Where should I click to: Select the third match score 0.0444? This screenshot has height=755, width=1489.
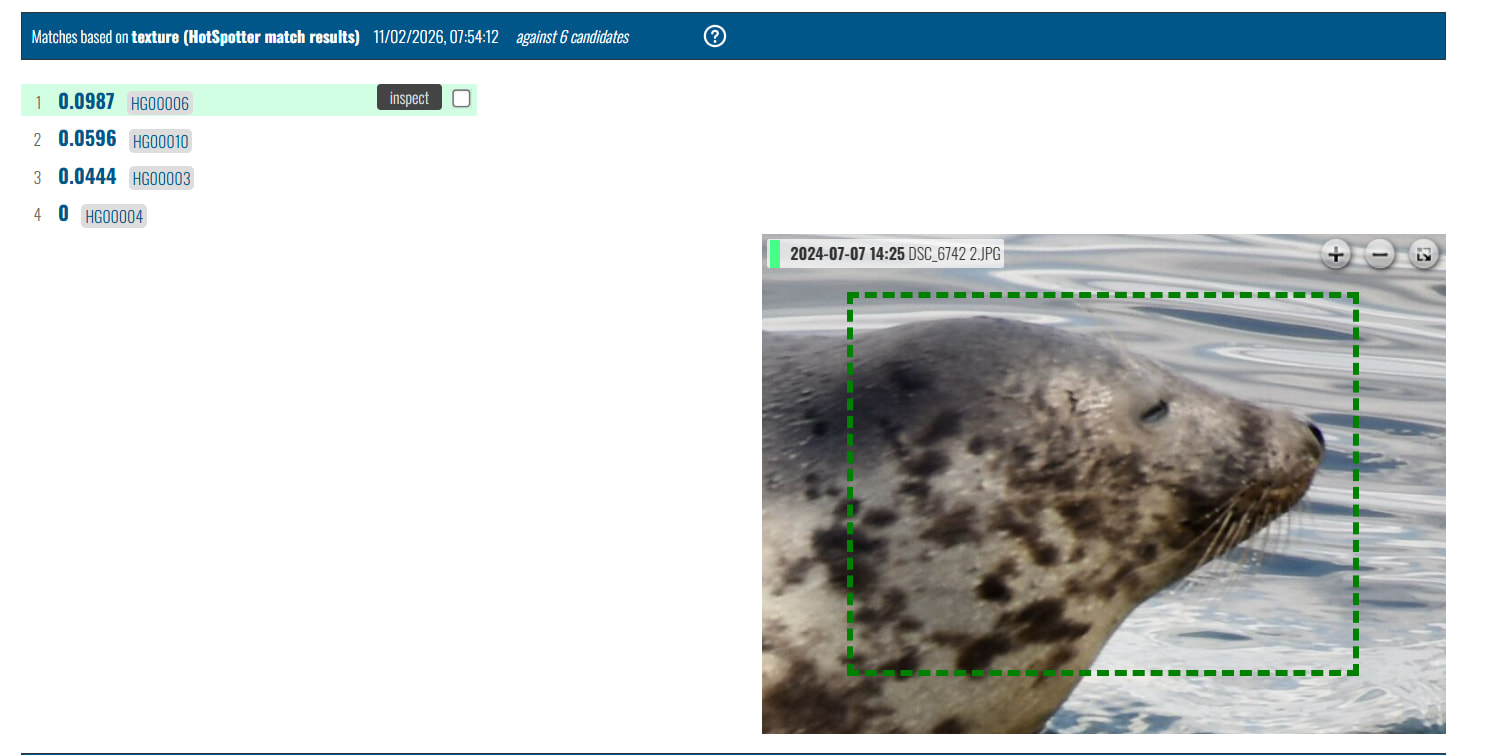(x=87, y=177)
